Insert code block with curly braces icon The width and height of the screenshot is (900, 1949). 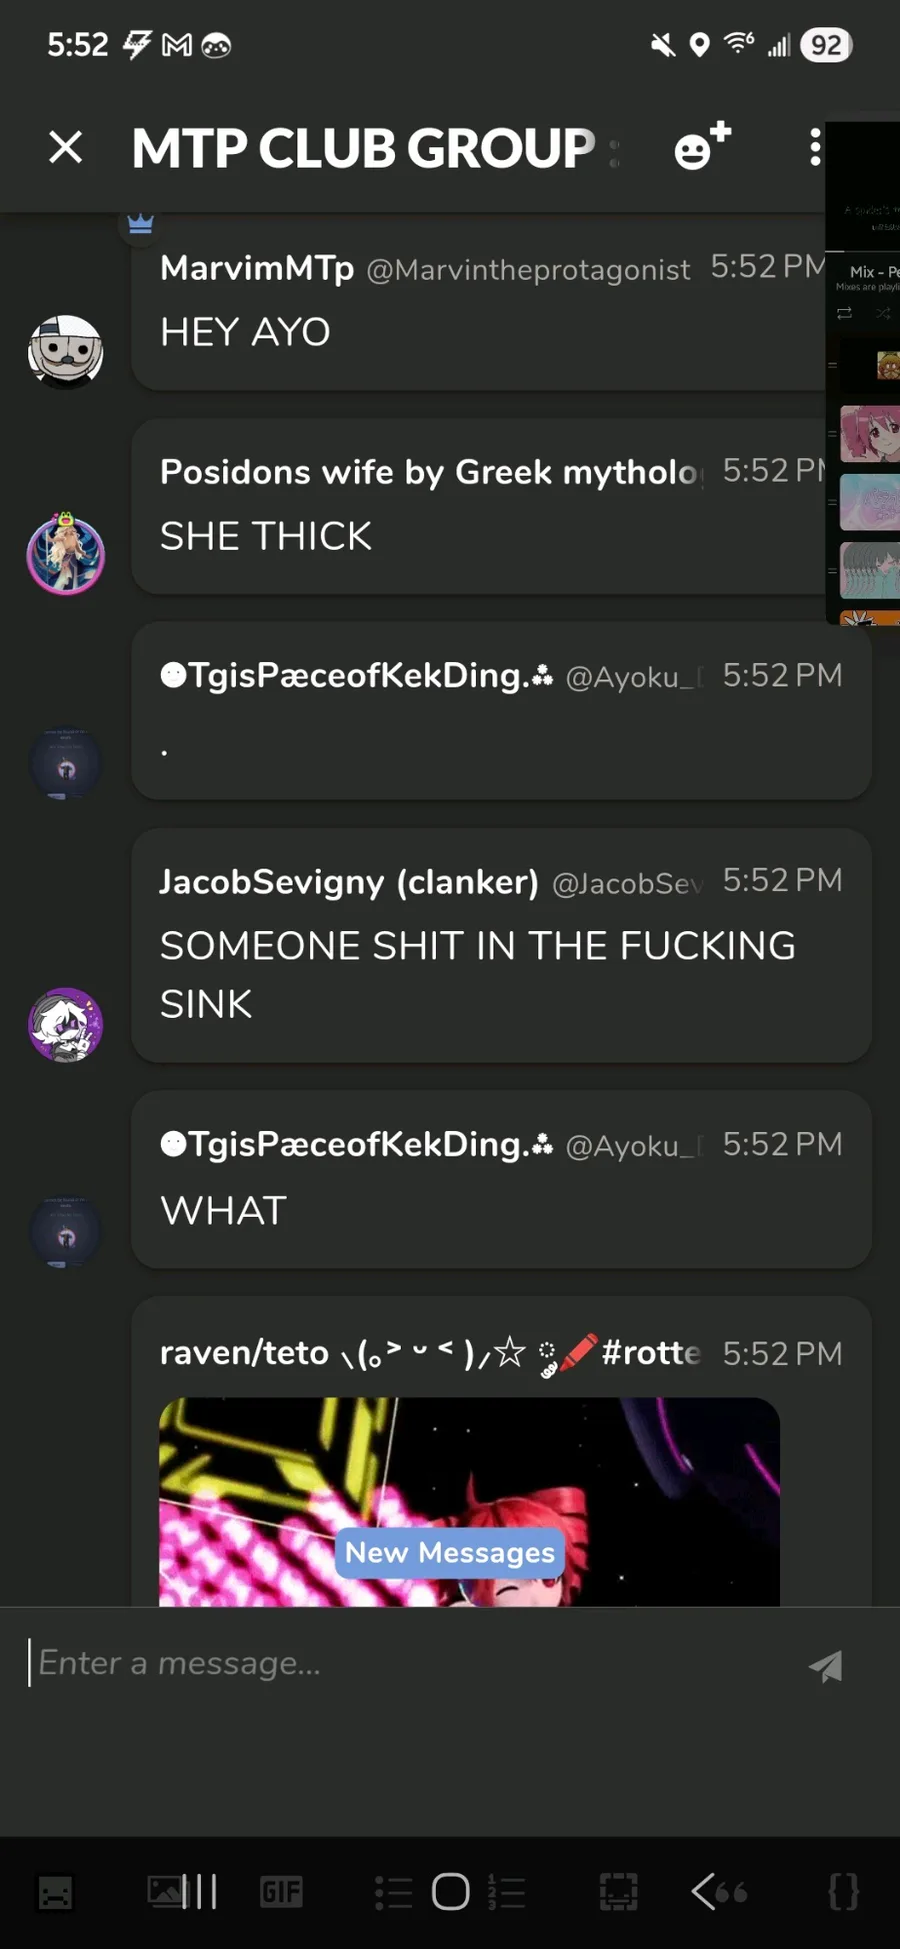point(844,1891)
